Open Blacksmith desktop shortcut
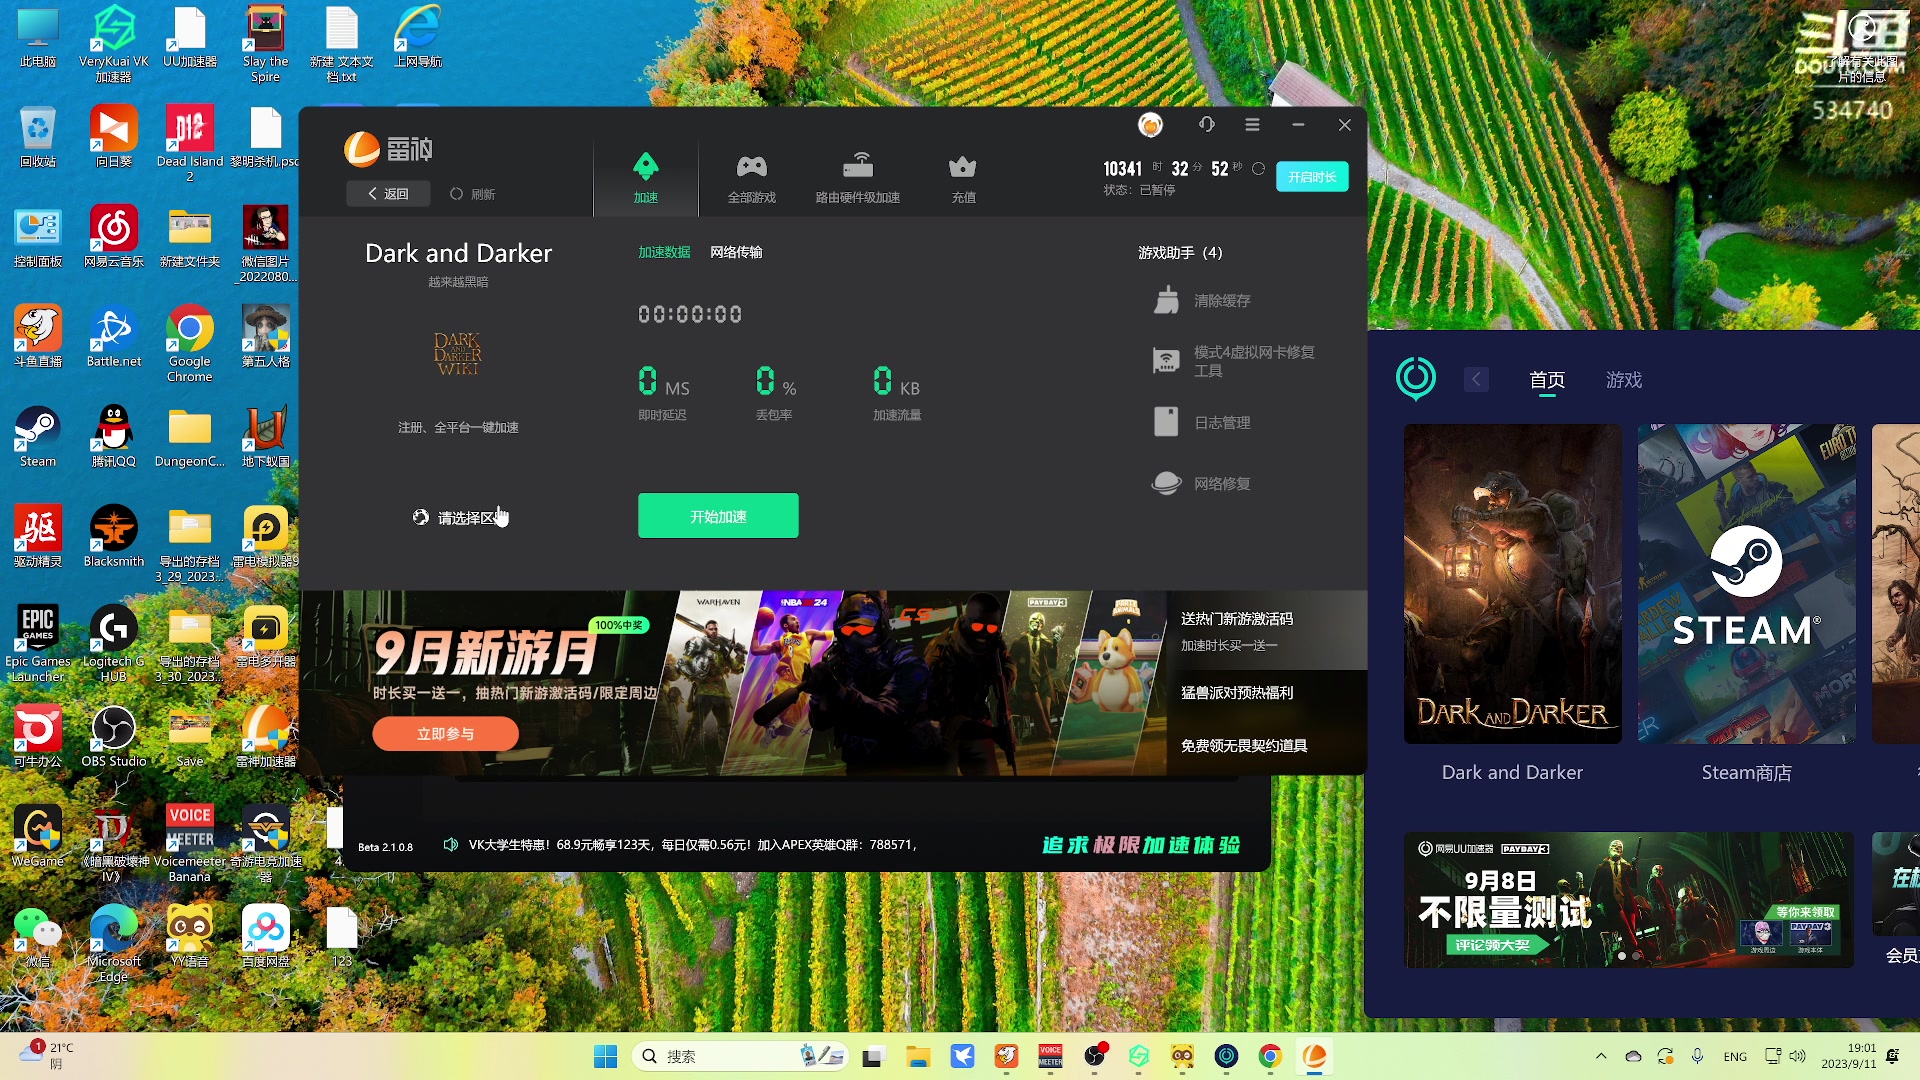1920x1080 pixels. tap(114, 537)
